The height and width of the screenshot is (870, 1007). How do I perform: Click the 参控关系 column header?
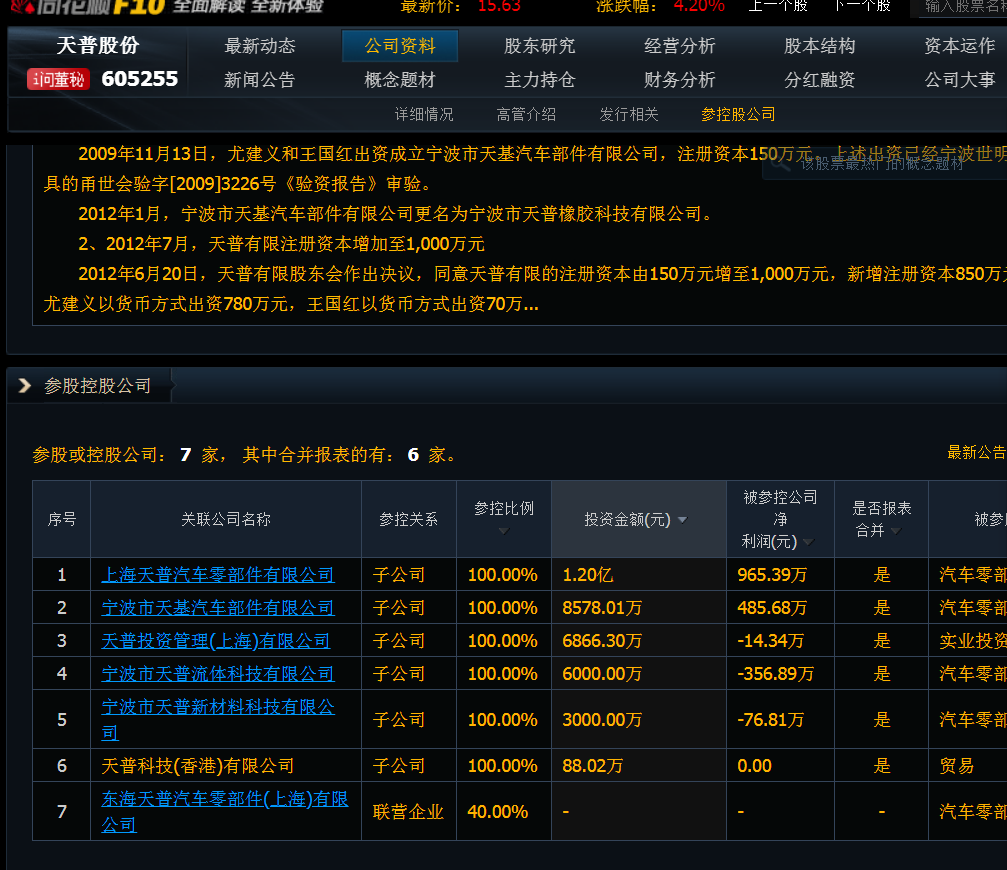408,519
